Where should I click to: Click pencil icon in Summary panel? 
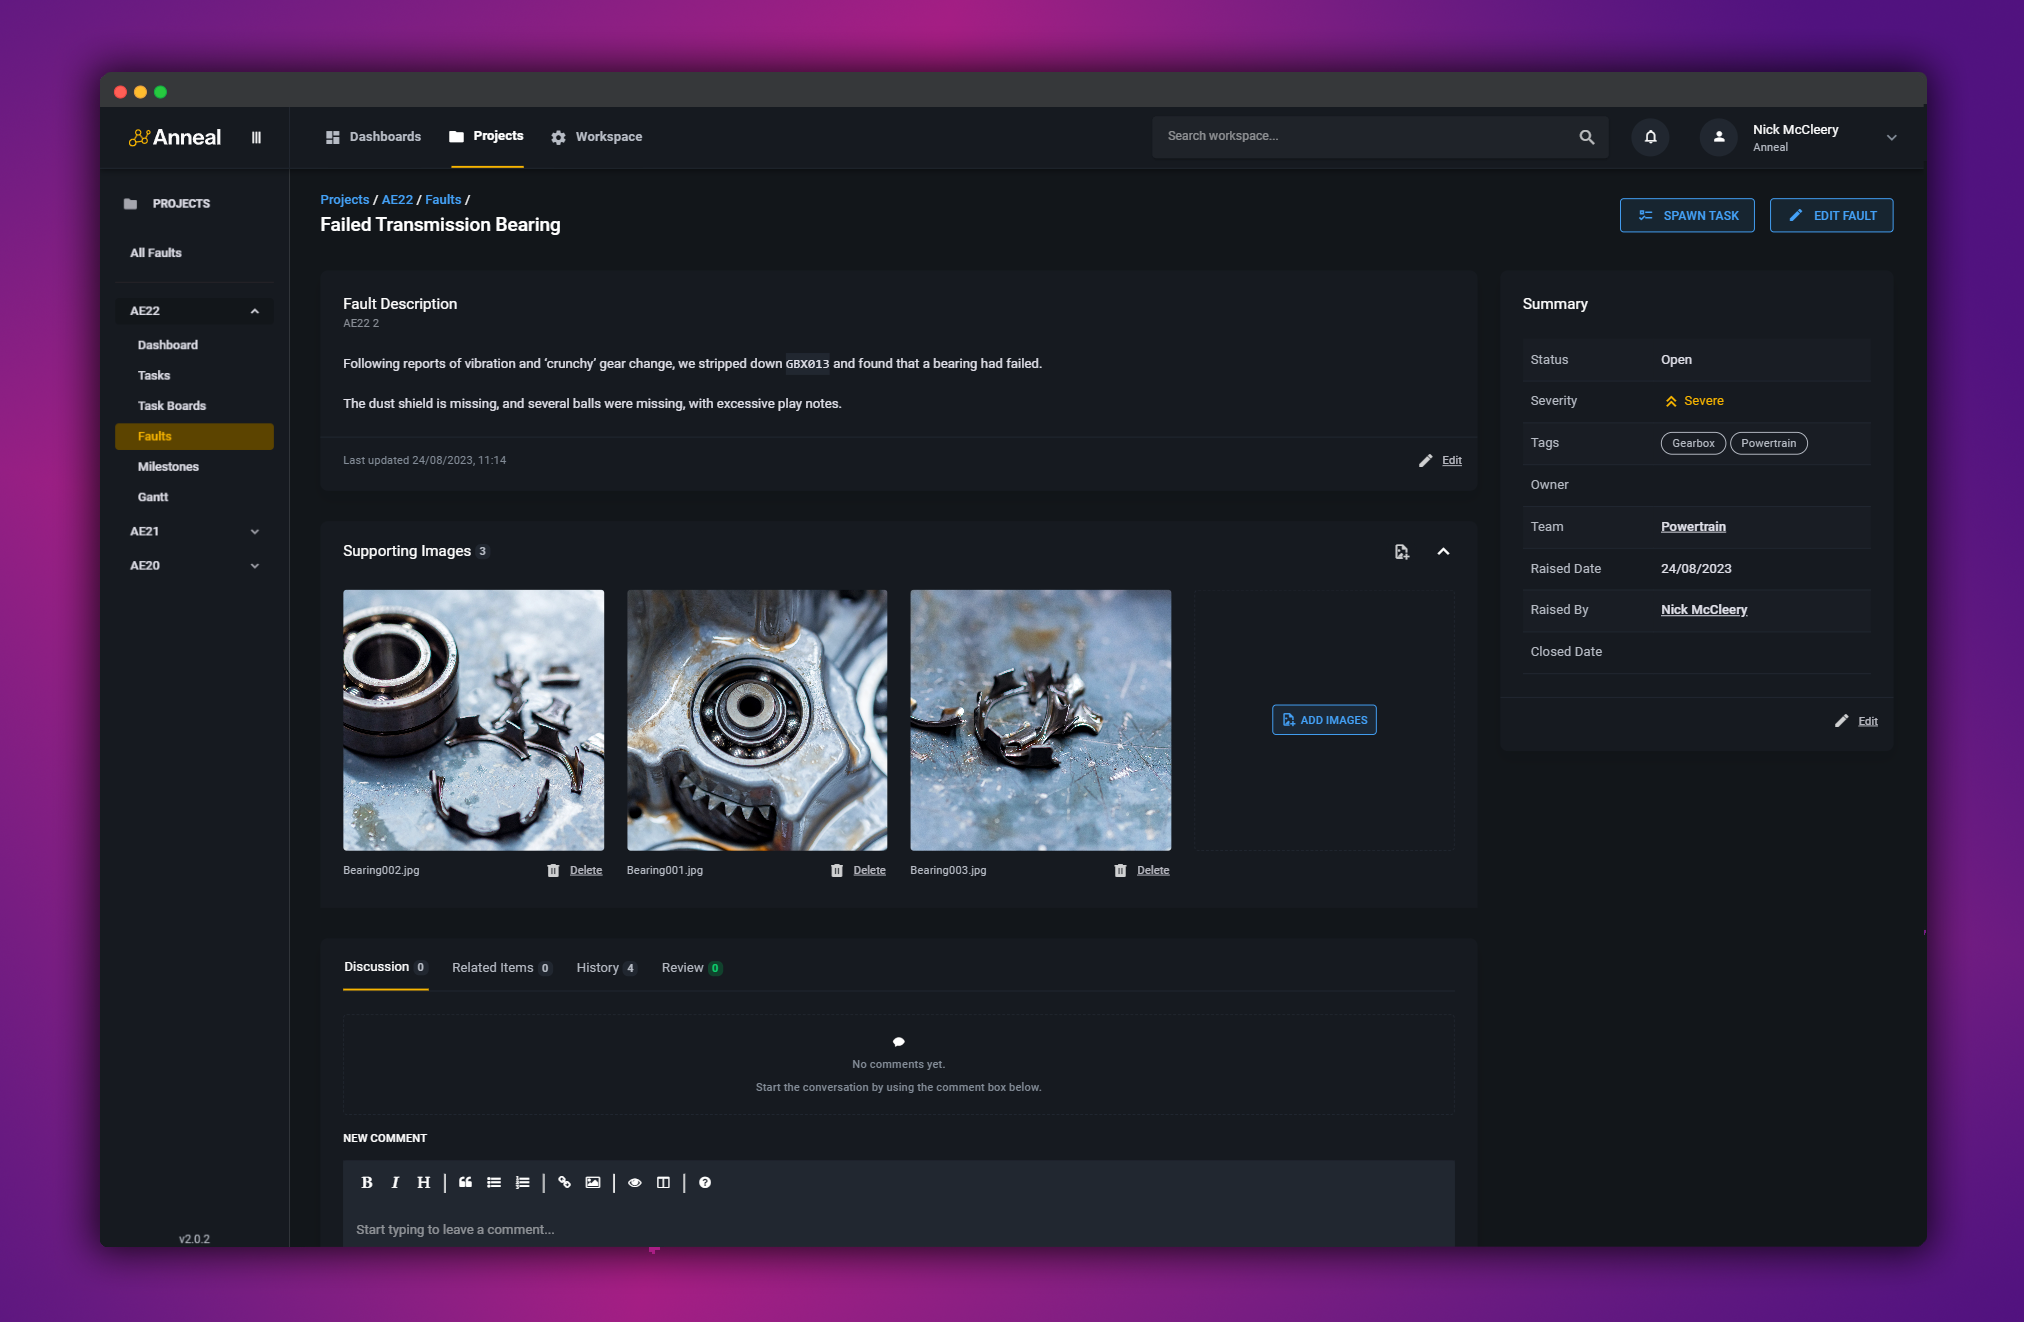tap(1841, 721)
